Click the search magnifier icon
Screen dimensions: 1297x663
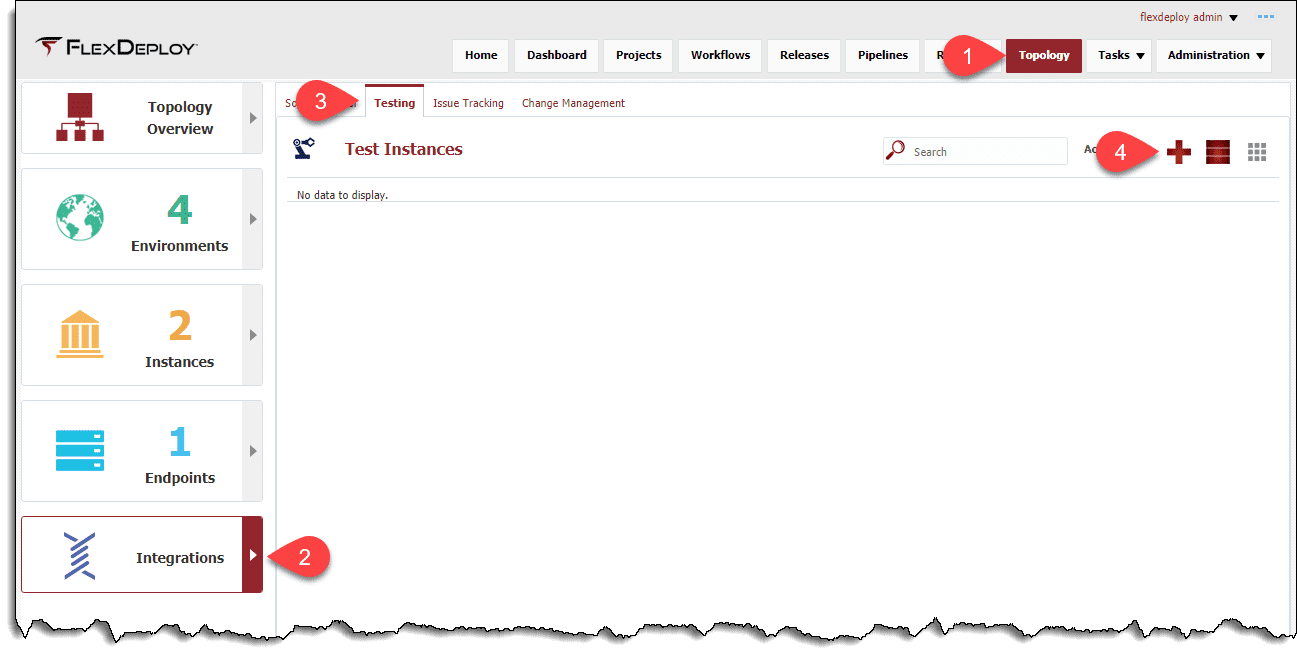[x=896, y=150]
